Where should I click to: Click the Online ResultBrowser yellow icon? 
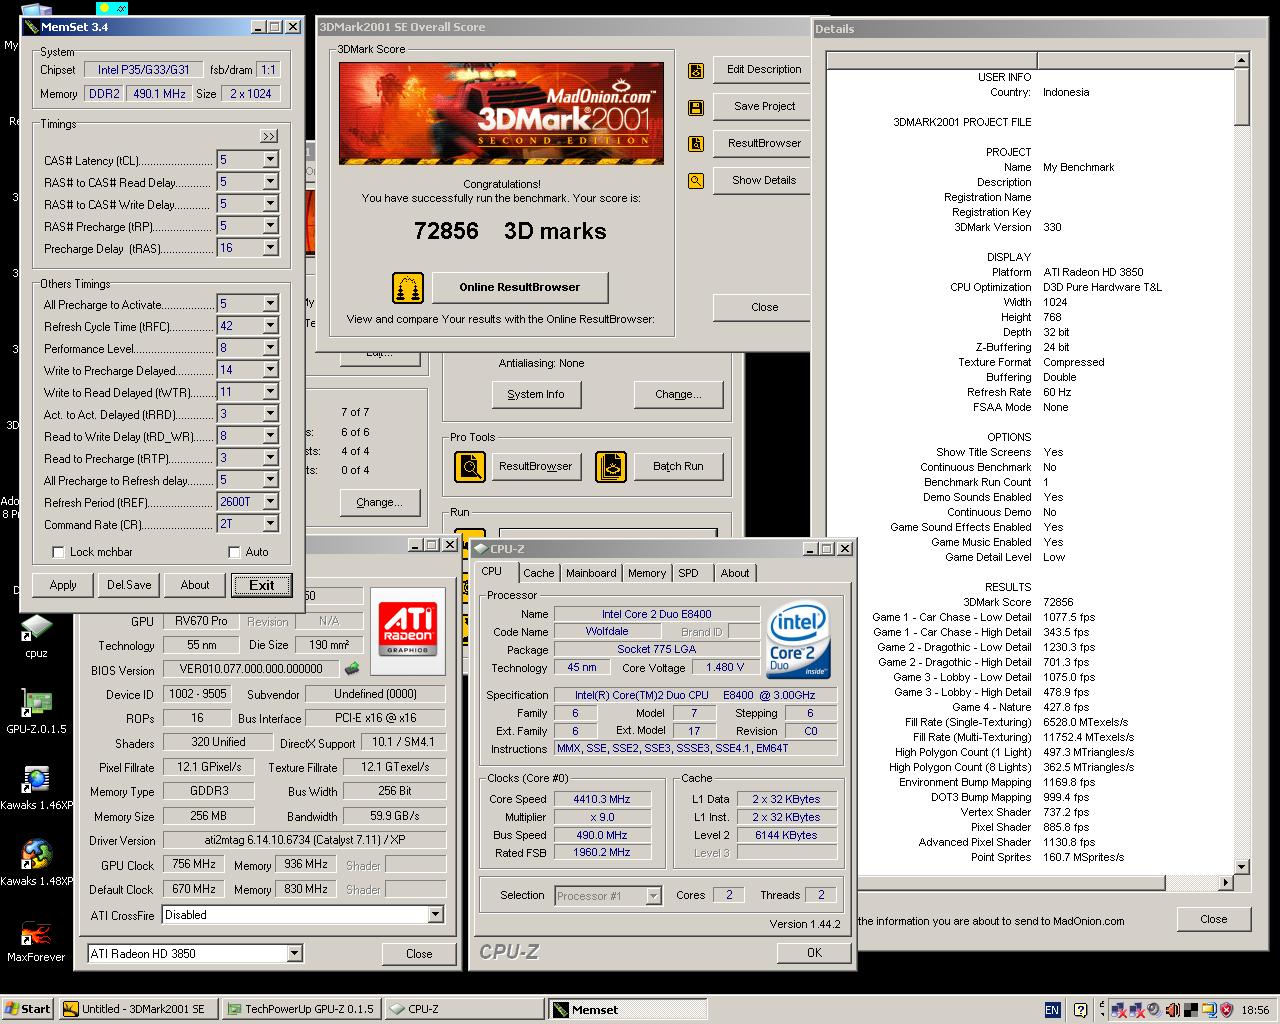tap(408, 288)
